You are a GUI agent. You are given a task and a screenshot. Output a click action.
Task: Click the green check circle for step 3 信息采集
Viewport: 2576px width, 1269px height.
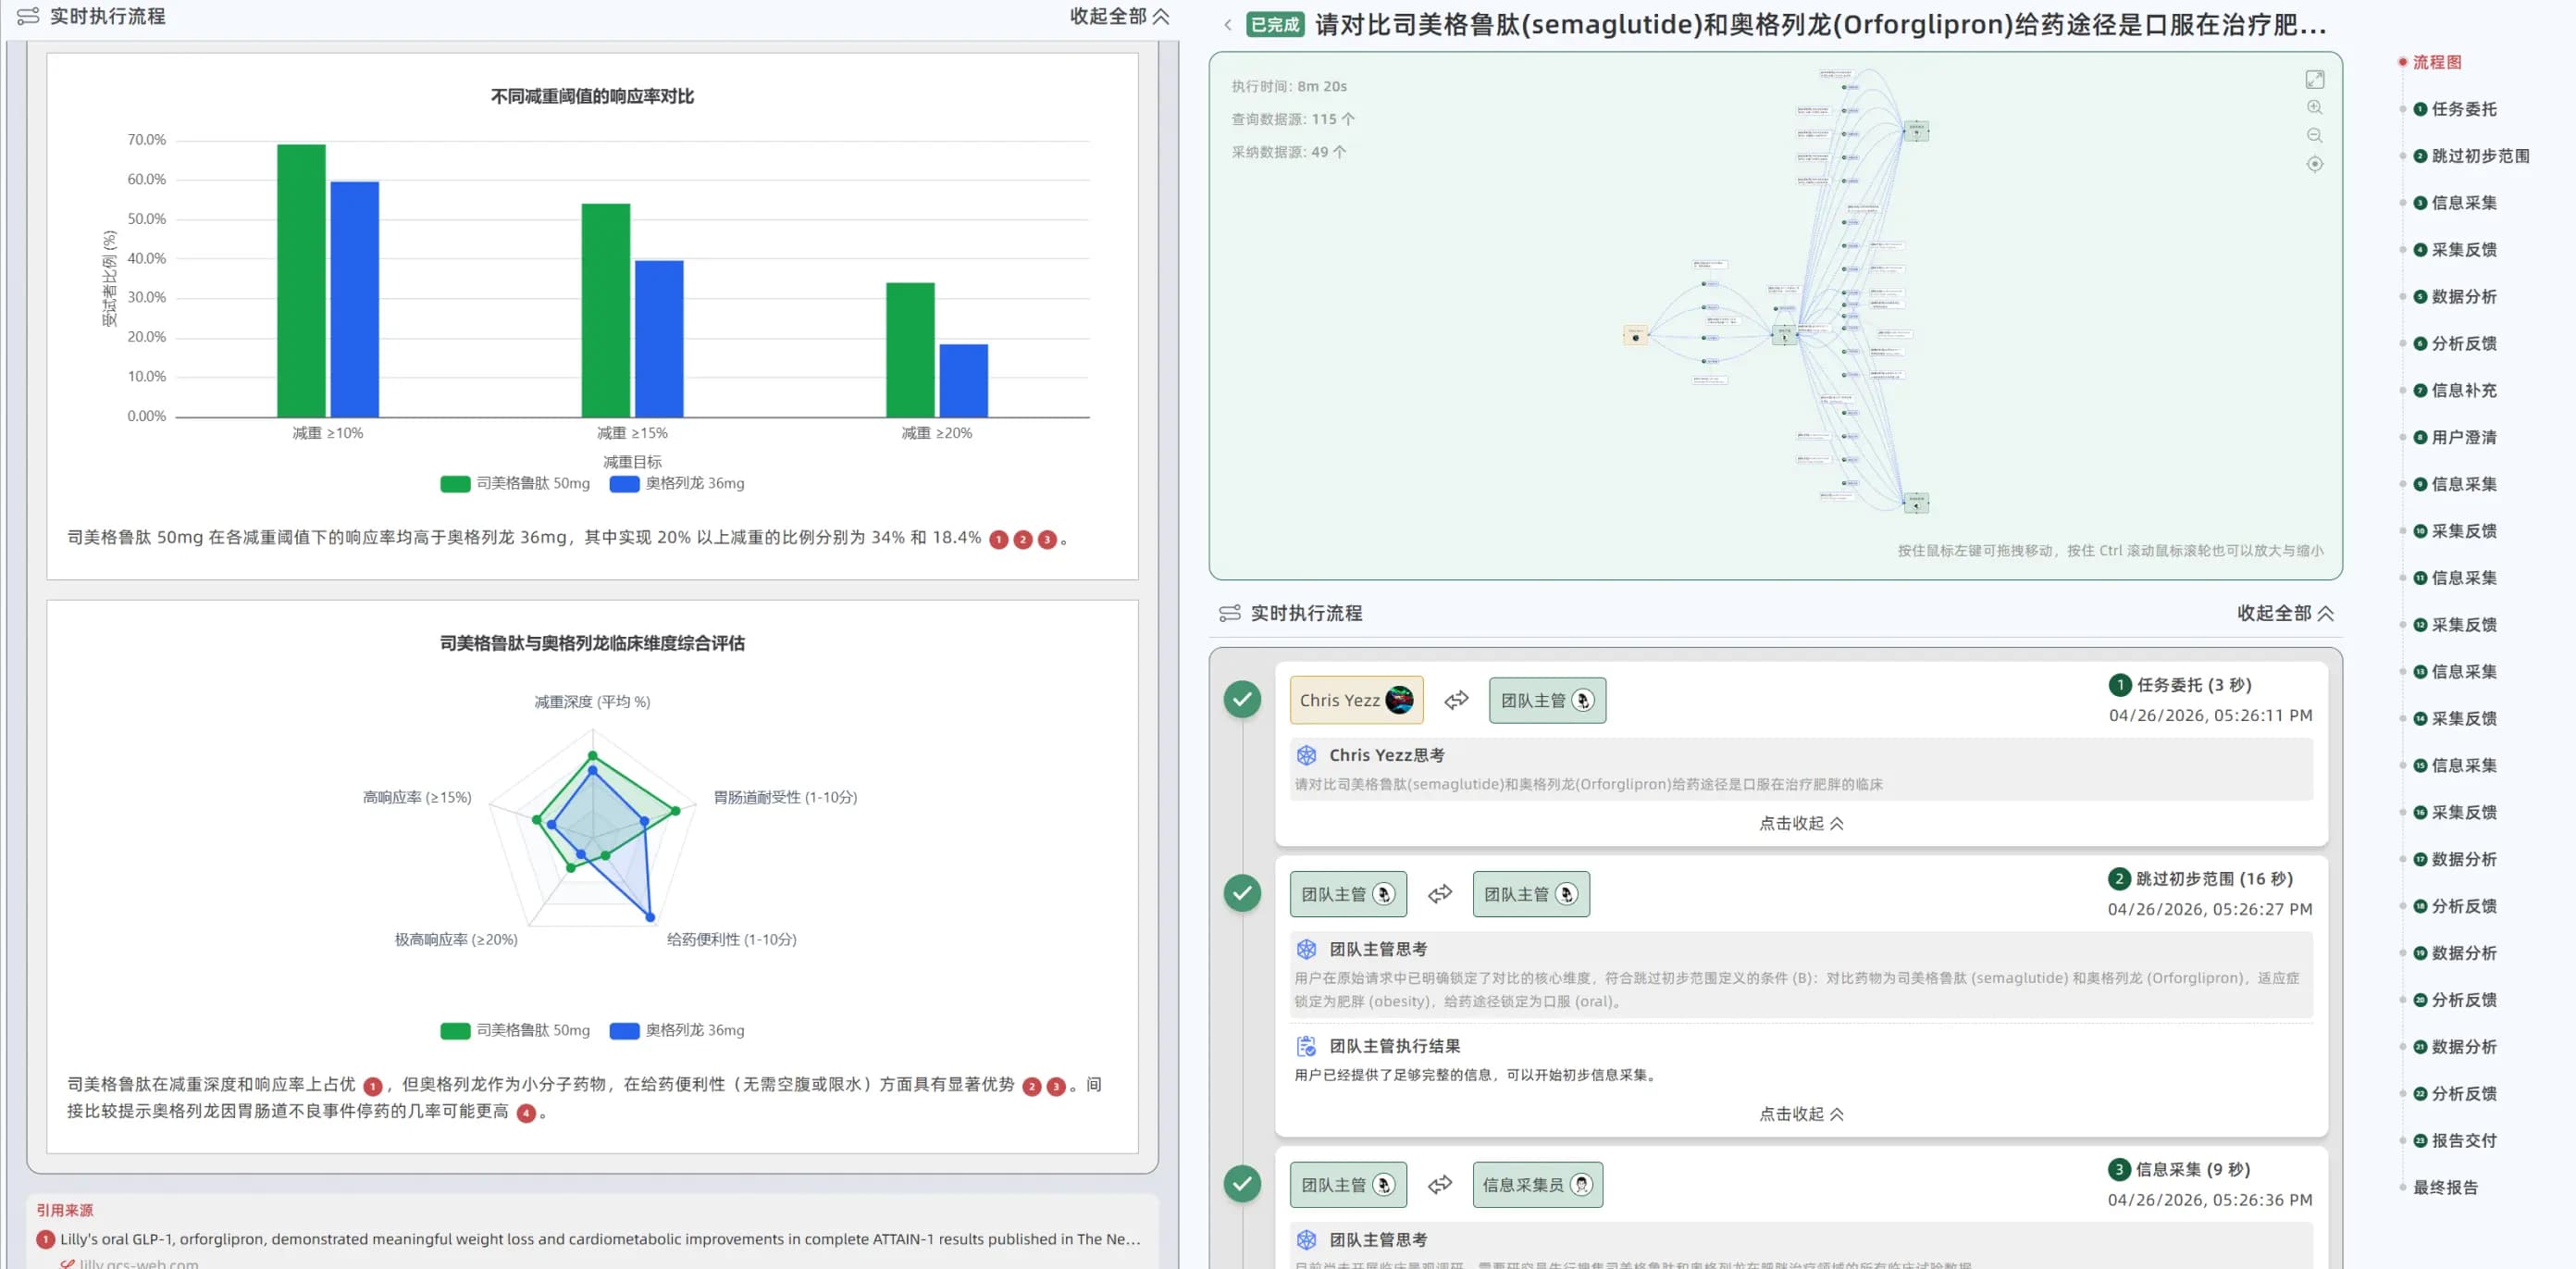coord(1242,1184)
